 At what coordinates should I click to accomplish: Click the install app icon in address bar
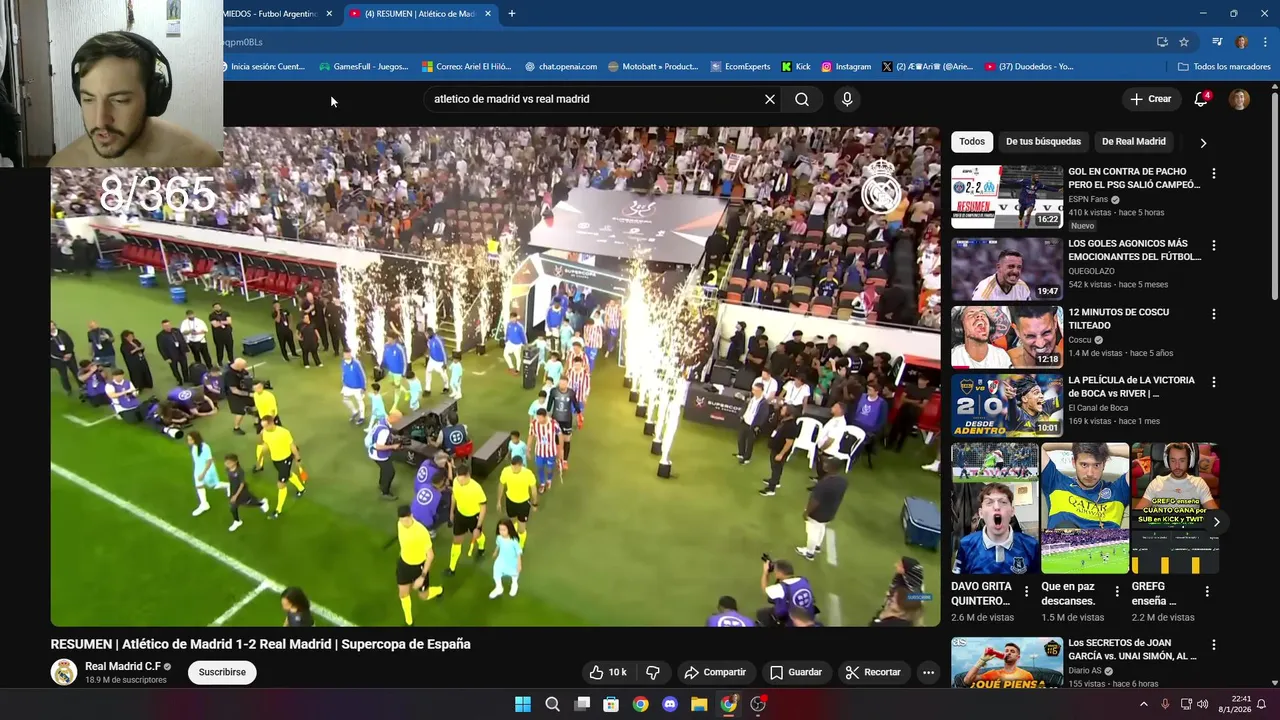[x=1162, y=42]
